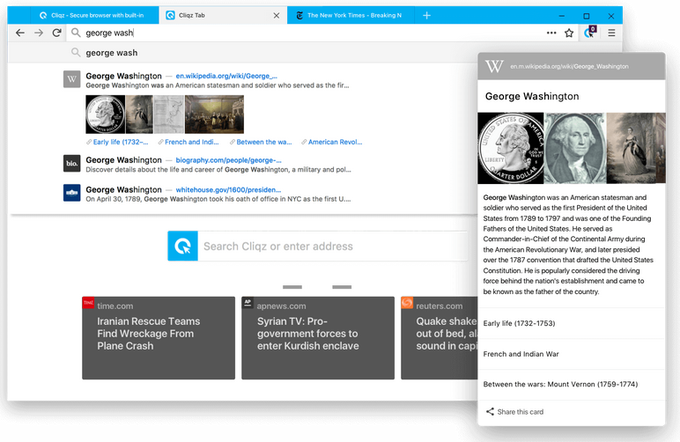Click the address bar containing george wash

(x=304, y=33)
